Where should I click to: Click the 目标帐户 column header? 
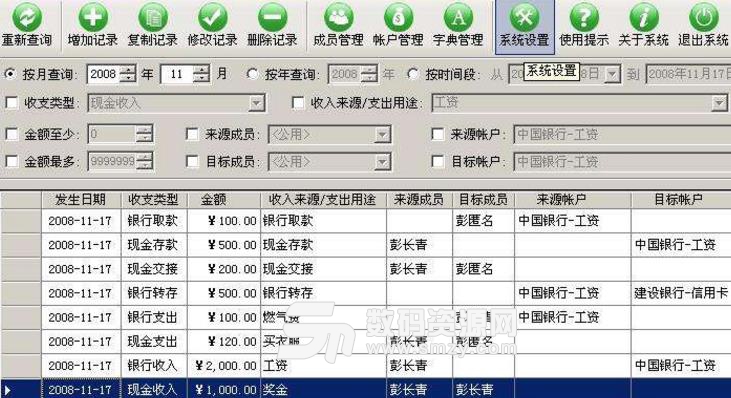681,199
